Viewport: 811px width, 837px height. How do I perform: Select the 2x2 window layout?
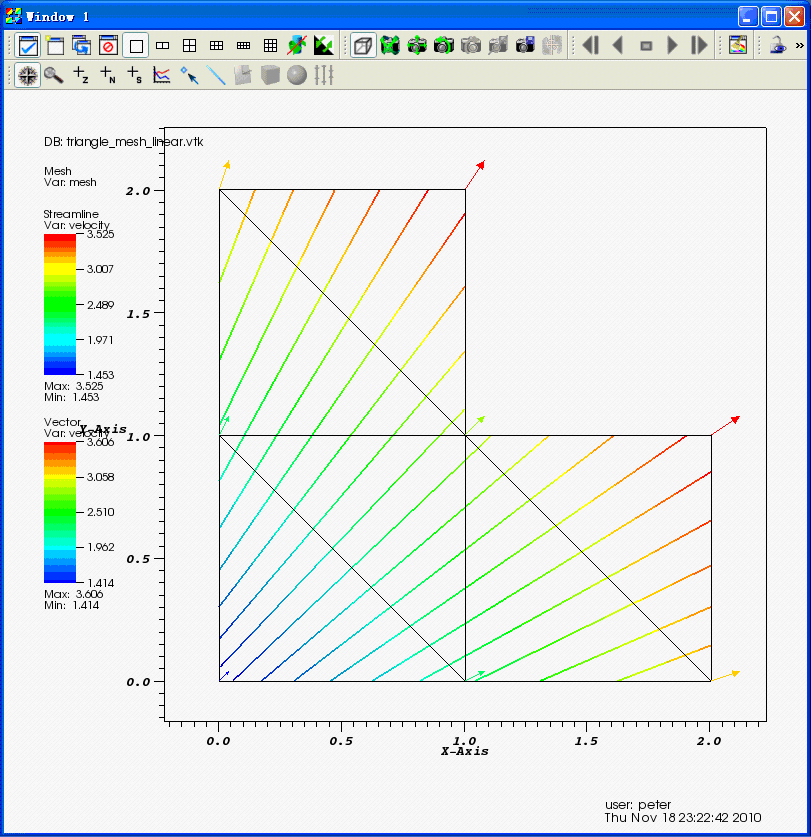[x=189, y=45]
